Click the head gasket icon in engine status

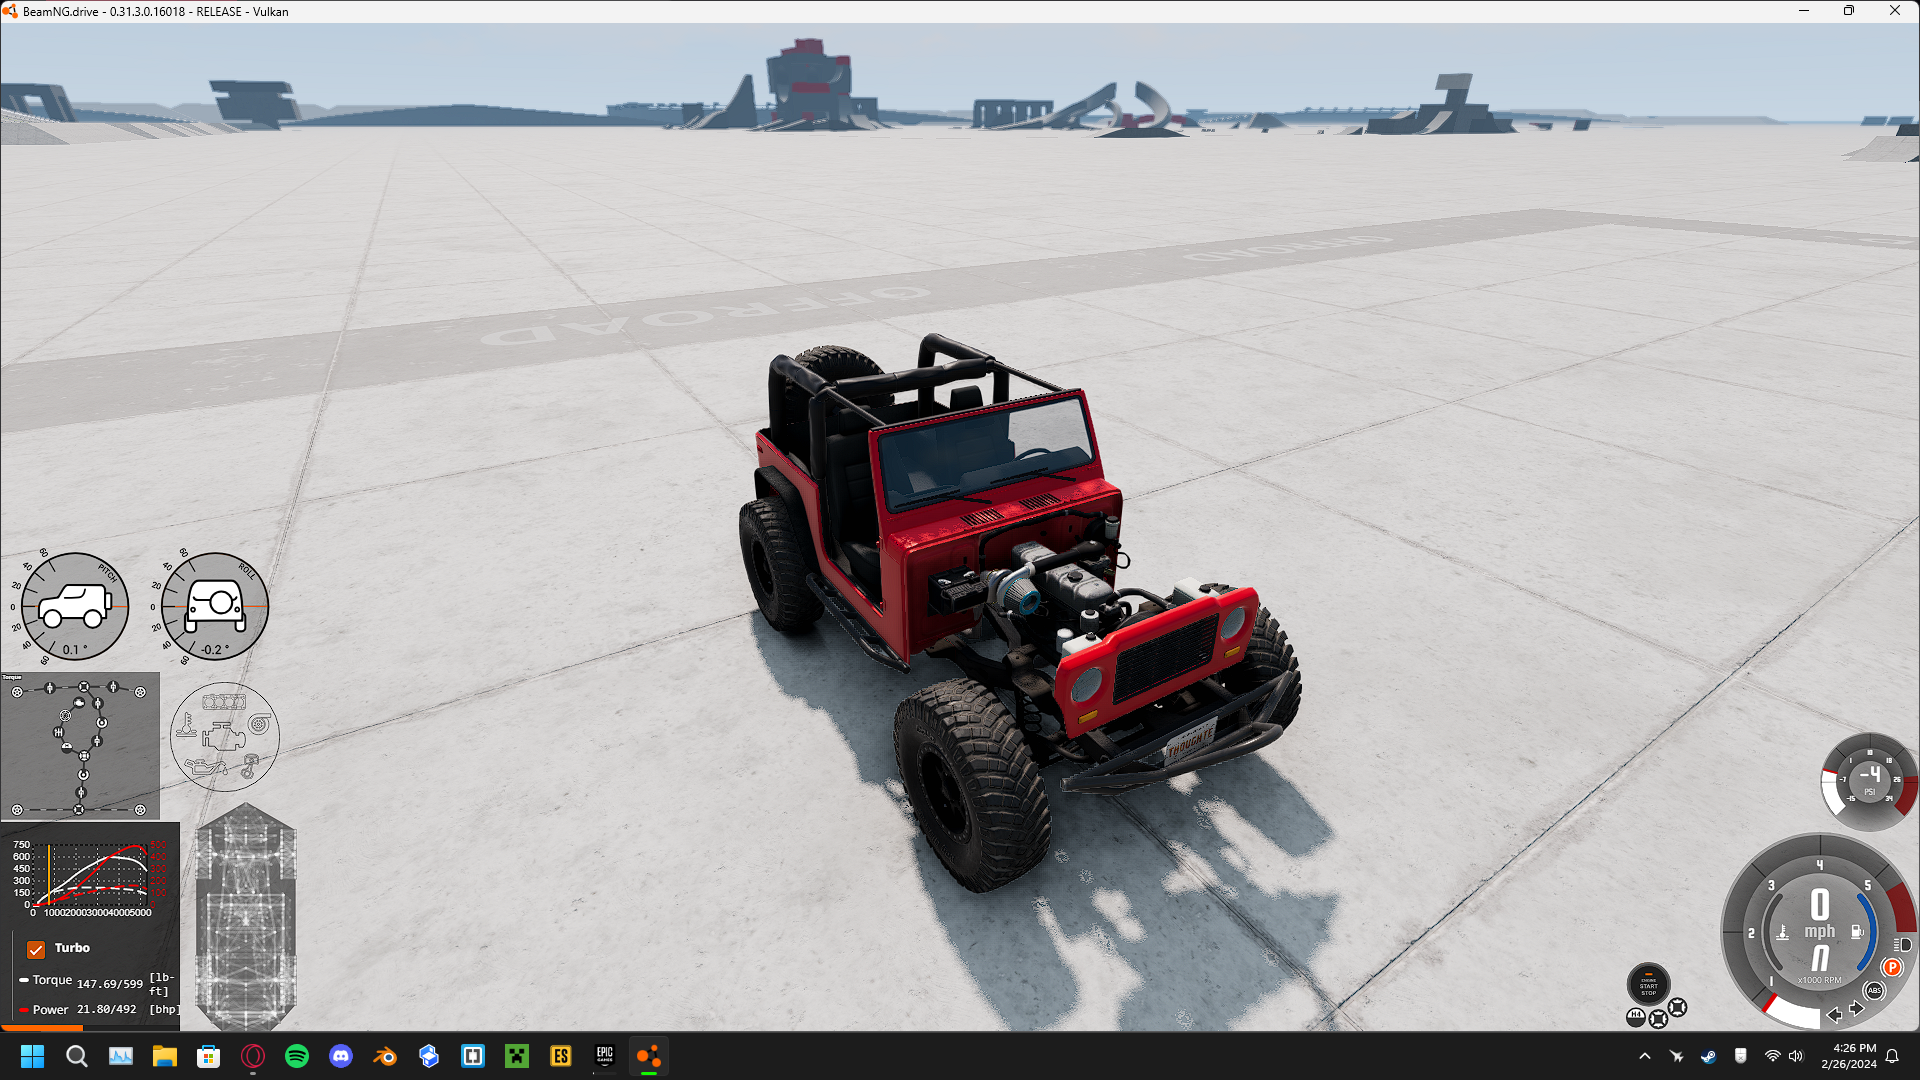(224, 702)
